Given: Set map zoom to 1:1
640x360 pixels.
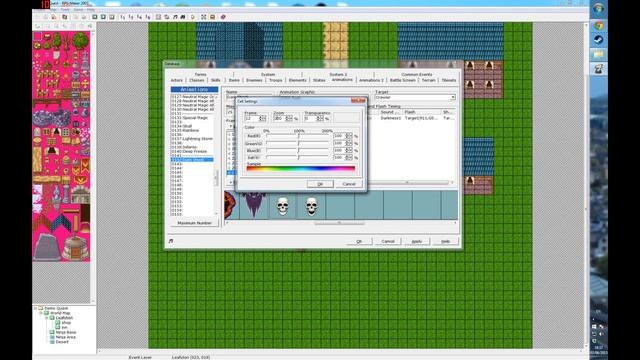Looking at the screenshot, I should [x=122, y=17].
